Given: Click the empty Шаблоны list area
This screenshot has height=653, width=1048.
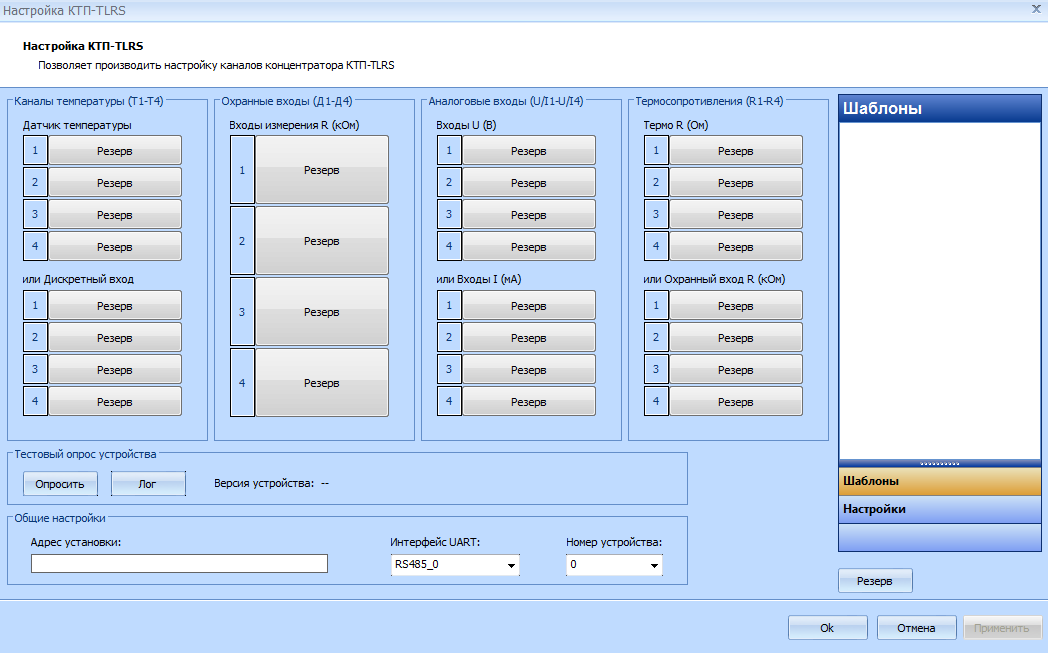Looking at the screenshot, I should click(x=940, y=291).
